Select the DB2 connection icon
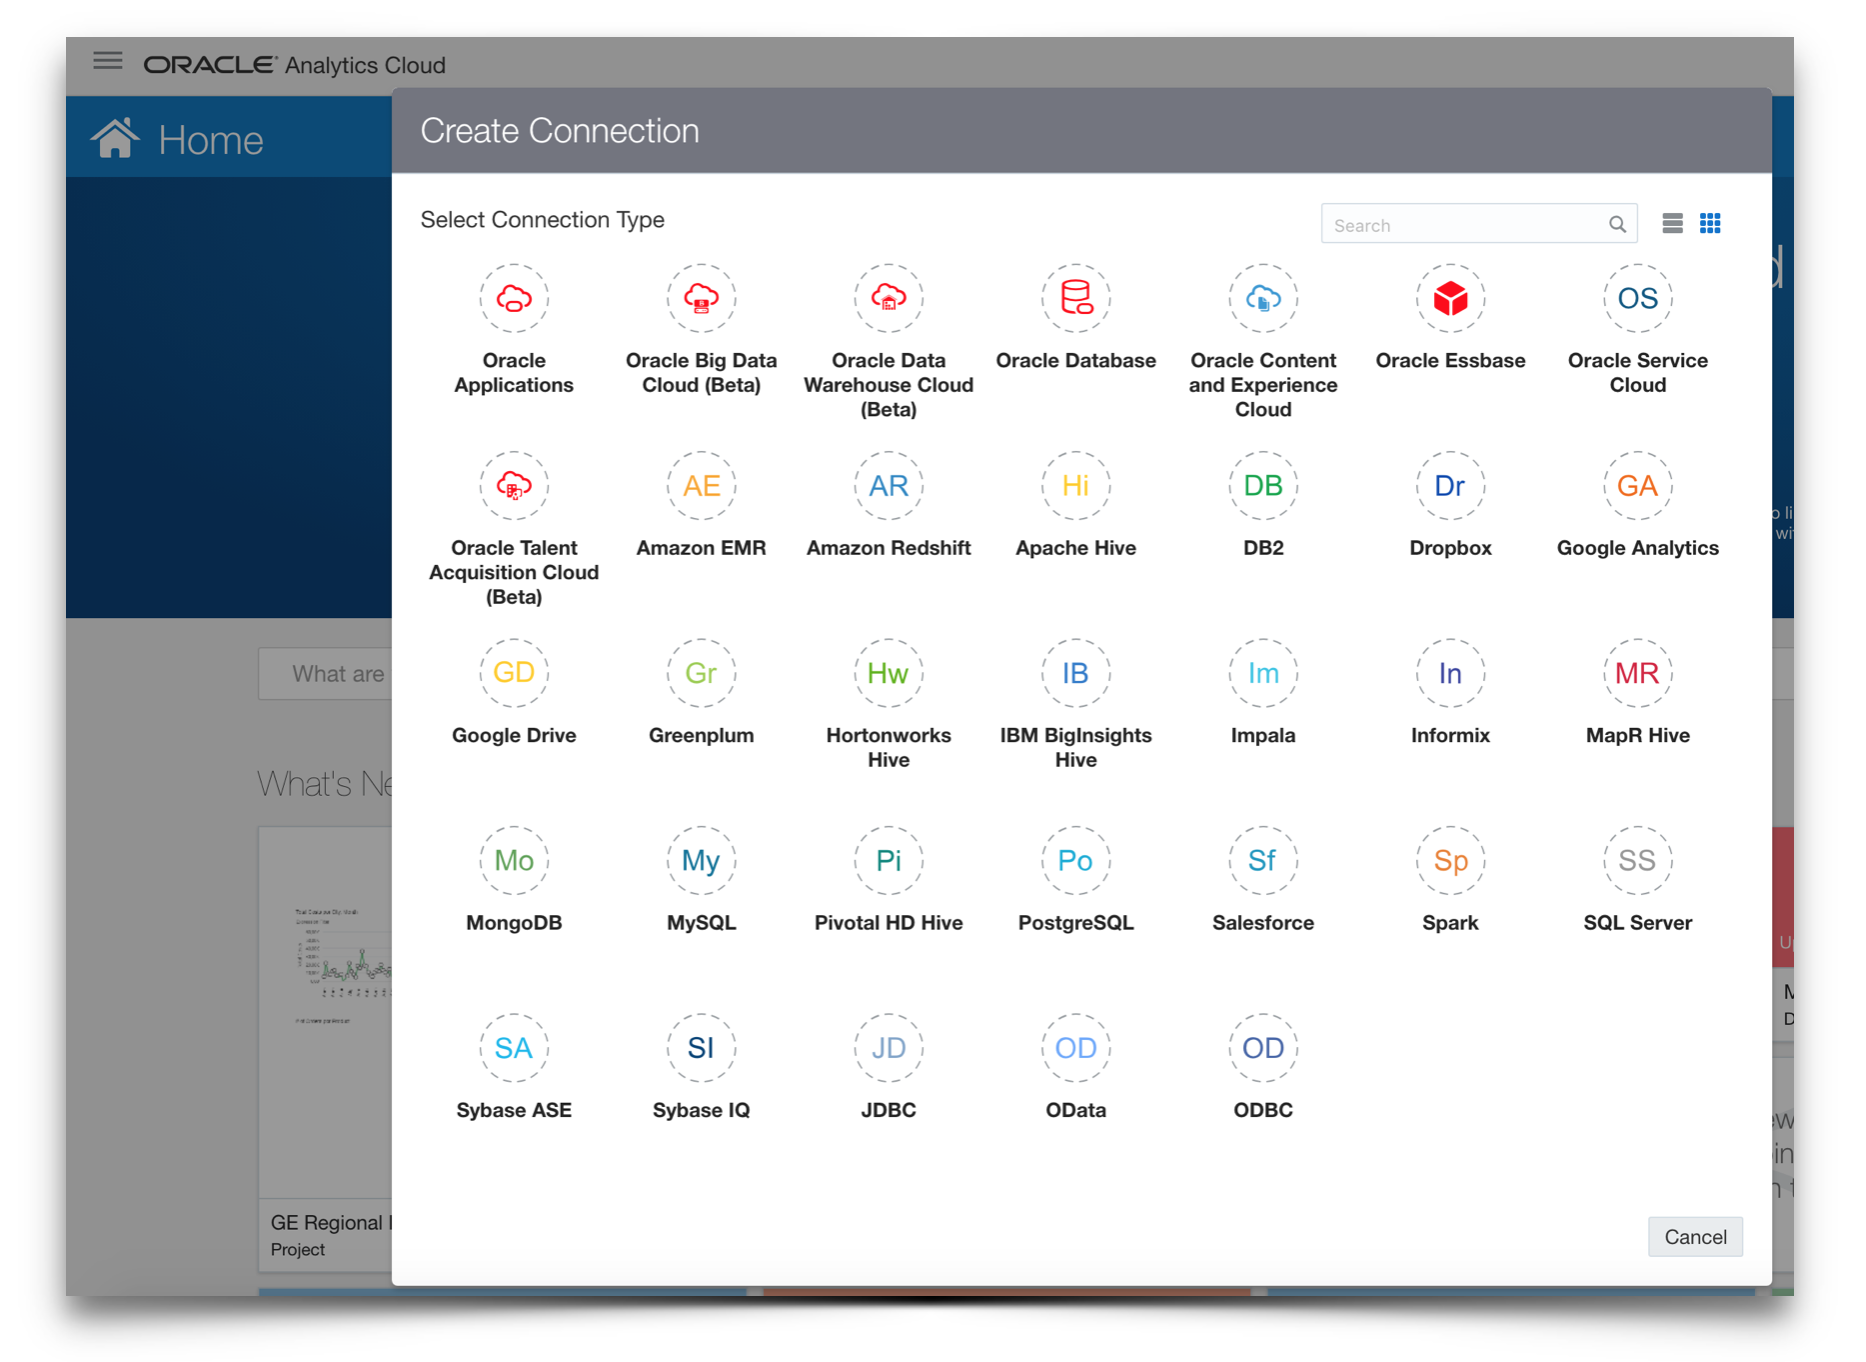Screen dimensions: 1866x1362 [x=1263, y=486]
